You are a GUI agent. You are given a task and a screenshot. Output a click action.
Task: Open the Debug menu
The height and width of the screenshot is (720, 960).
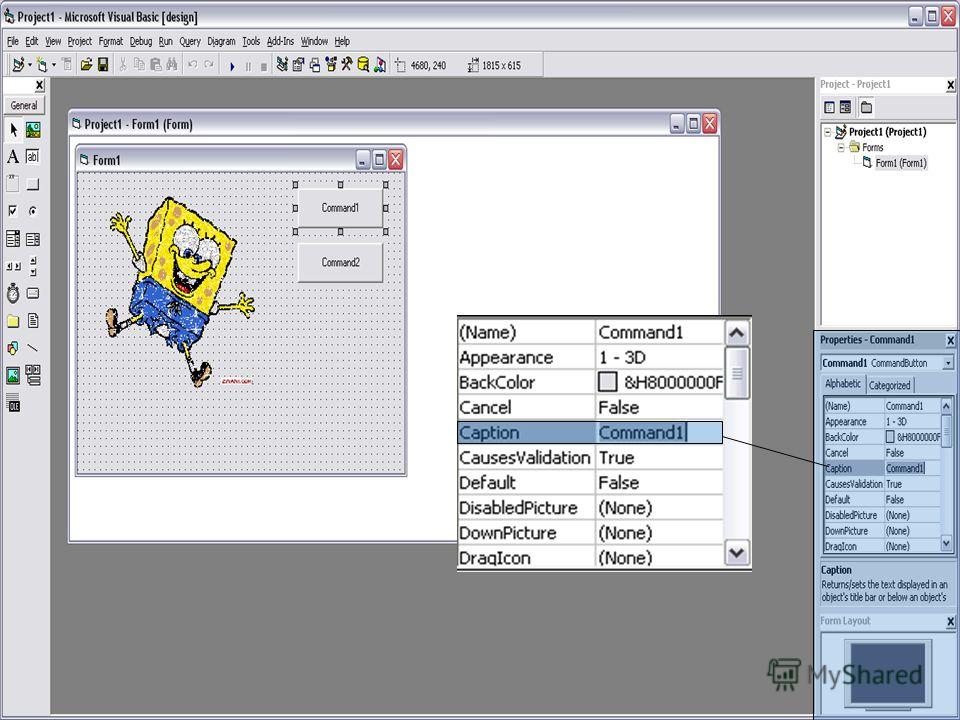click(x=141, y=42)
